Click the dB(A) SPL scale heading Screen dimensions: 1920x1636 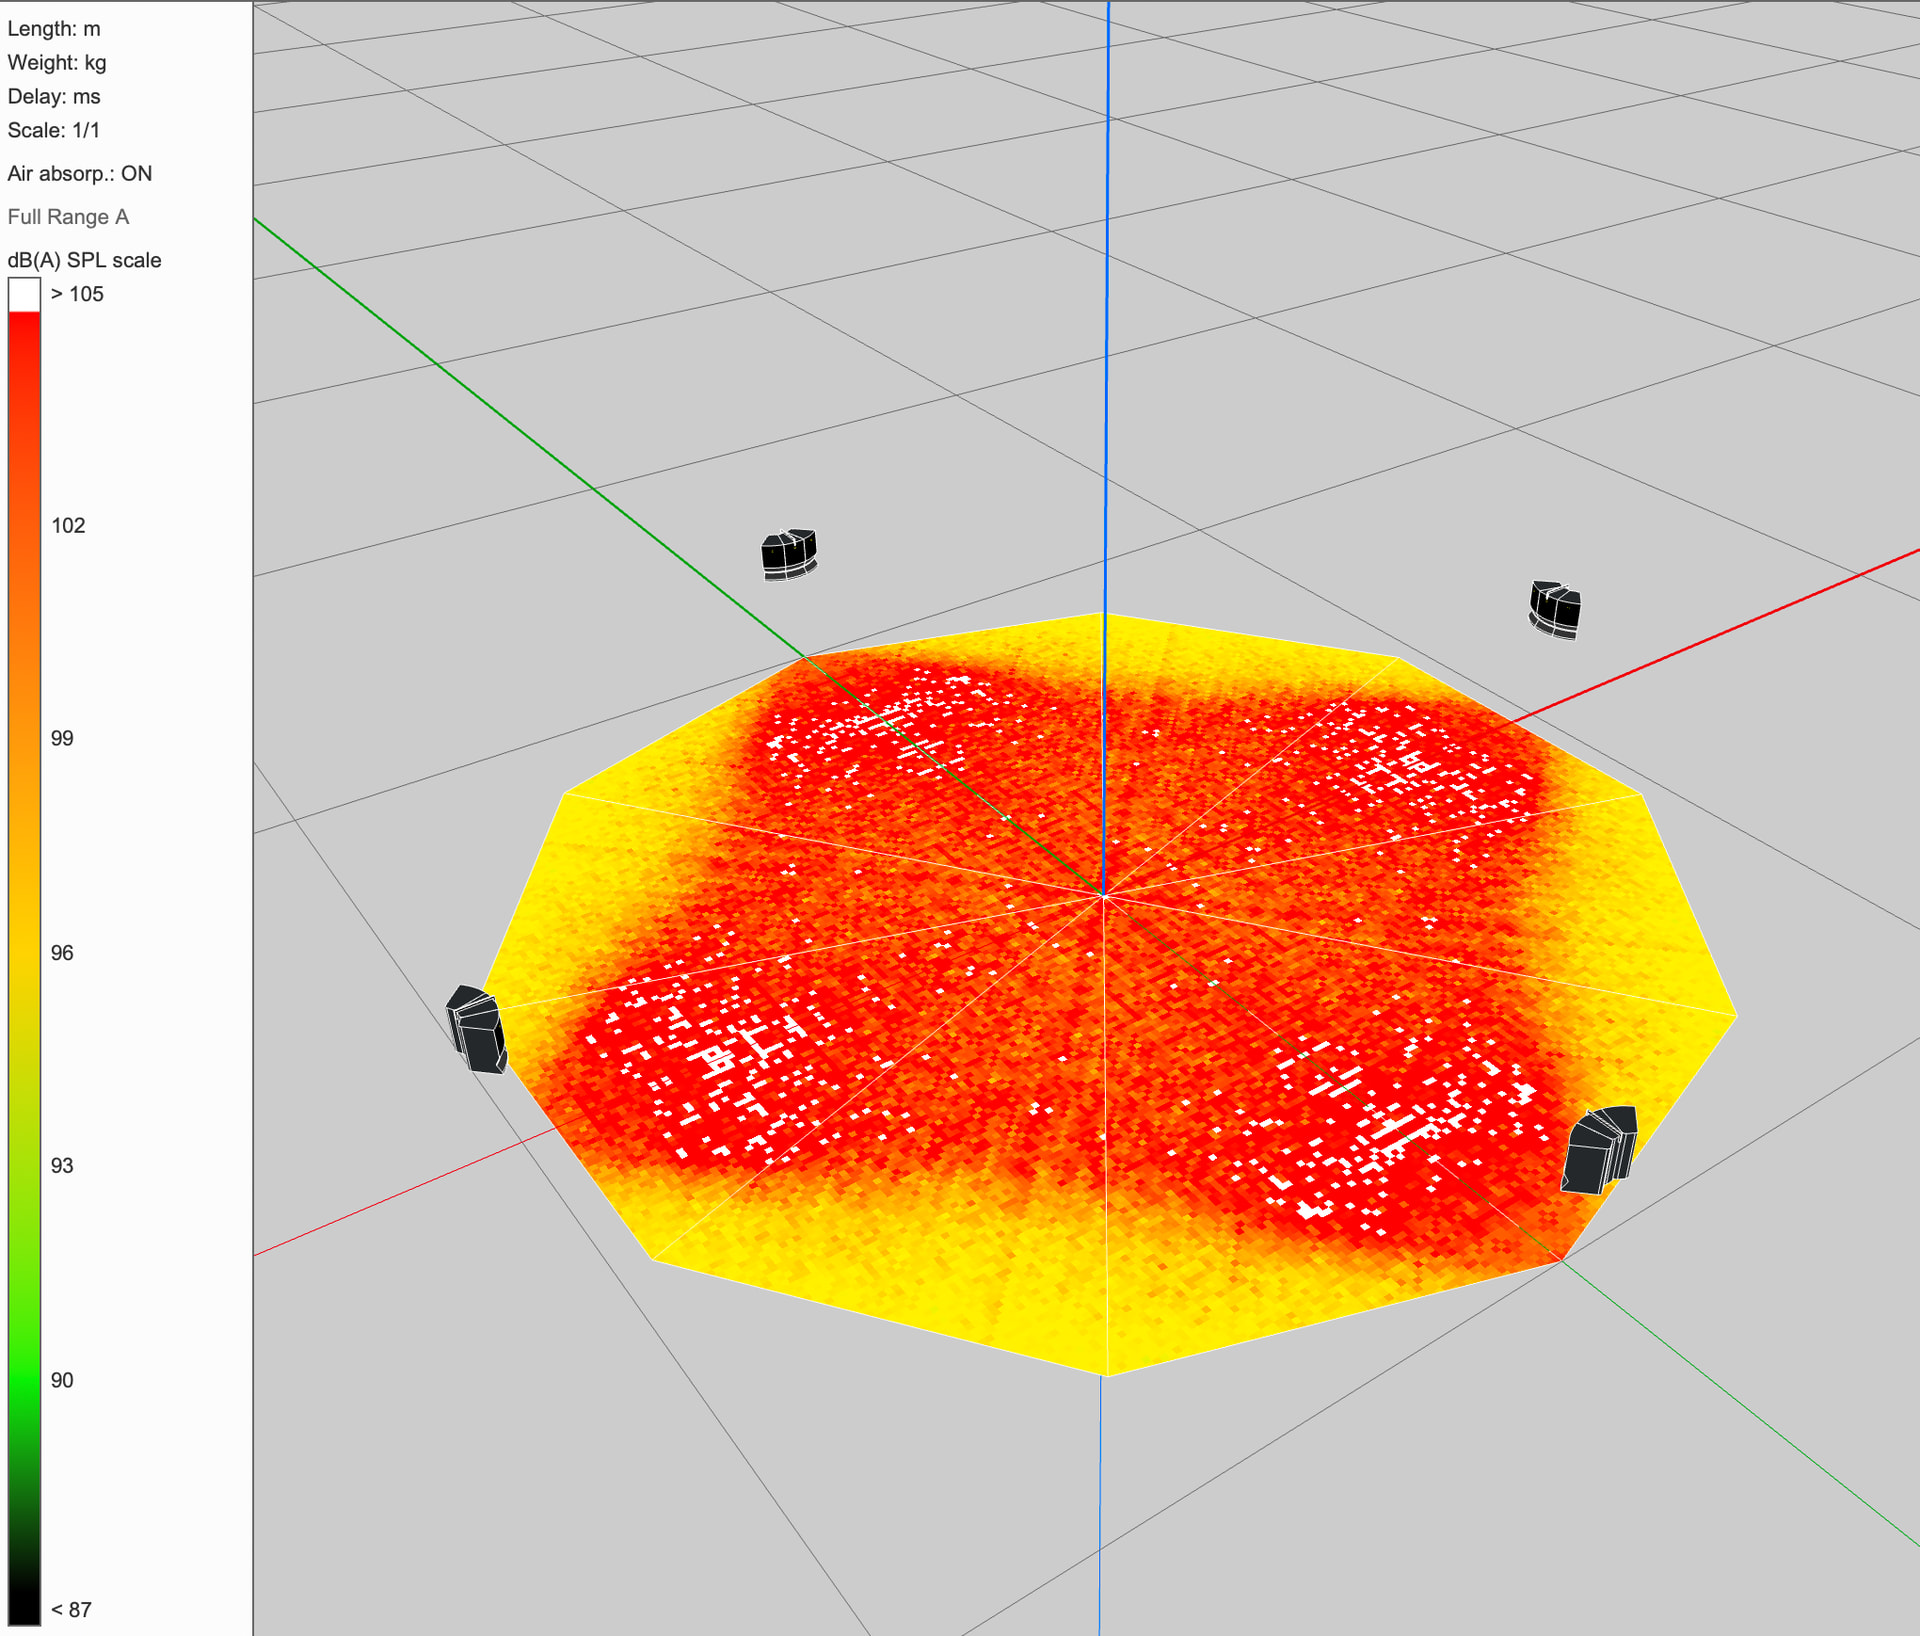coord(84,260)
